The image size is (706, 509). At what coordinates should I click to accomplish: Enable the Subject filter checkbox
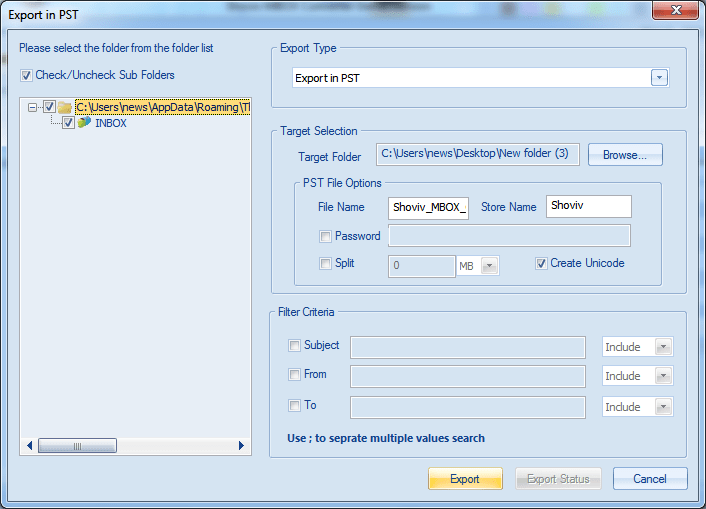pos(294,346)
